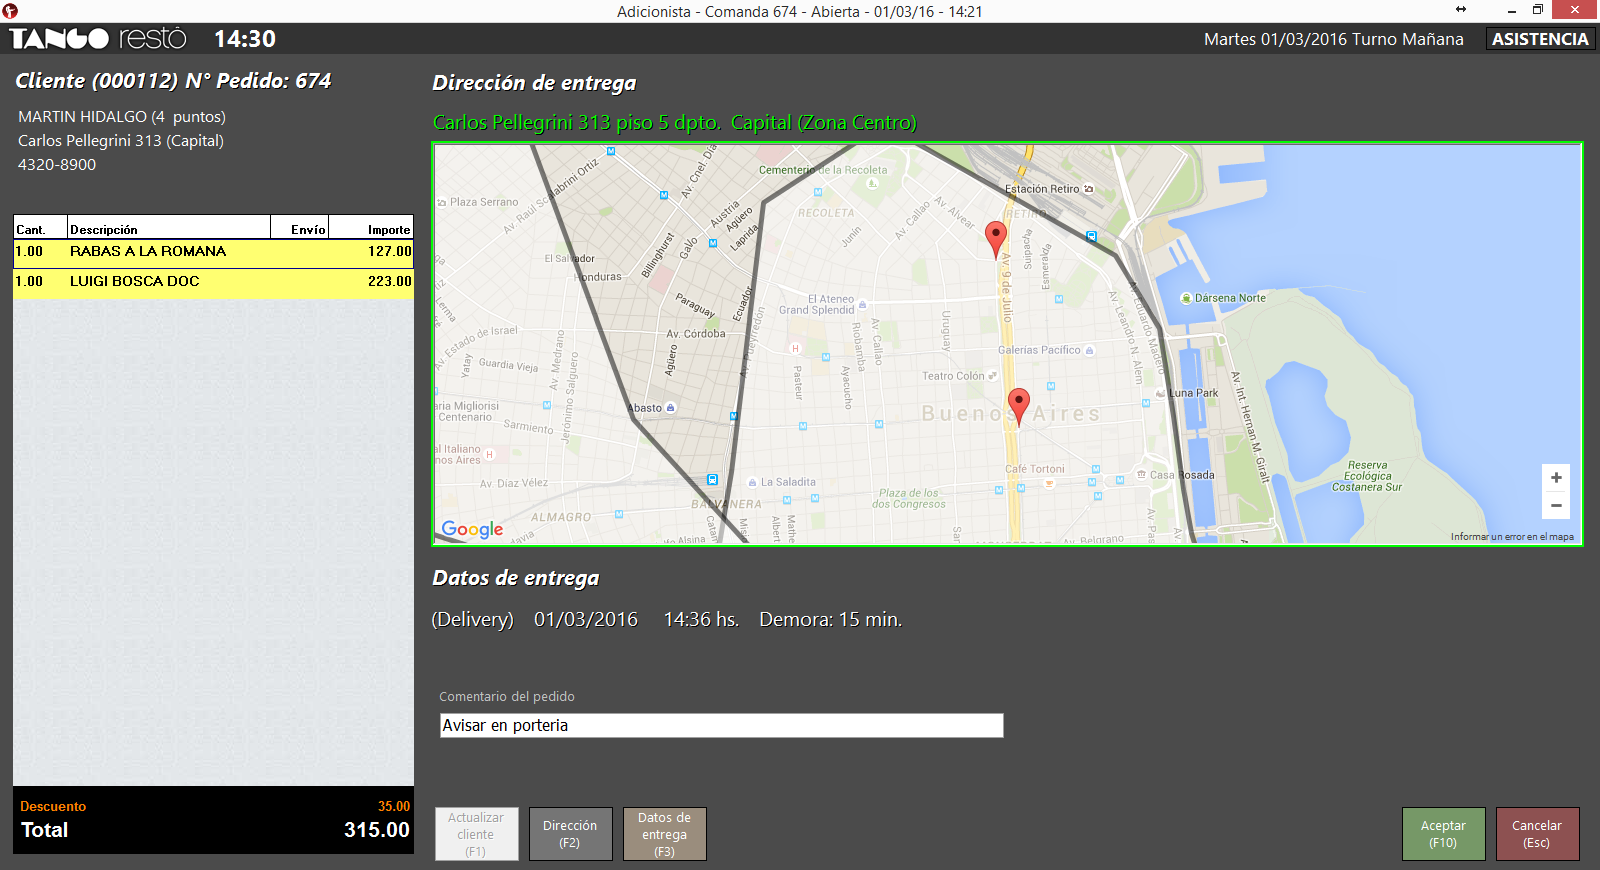Select the RABAS A LA ROMANA row
The width and height of the screenshot is (1600, 870).
pyautogui.click(x=213, y=252)
